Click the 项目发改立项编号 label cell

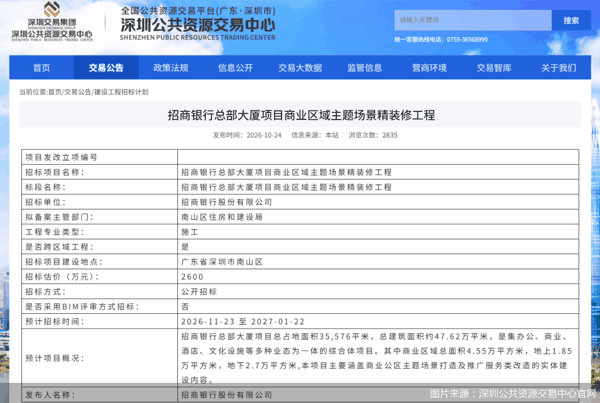pos(99,157)
